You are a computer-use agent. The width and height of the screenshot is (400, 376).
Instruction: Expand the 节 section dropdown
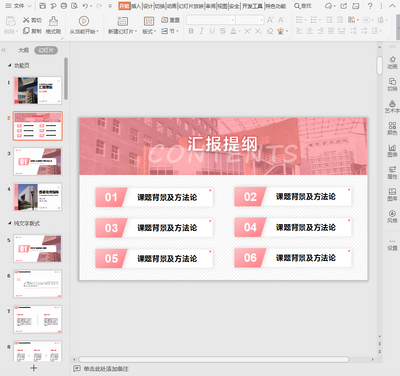point(178,31)
